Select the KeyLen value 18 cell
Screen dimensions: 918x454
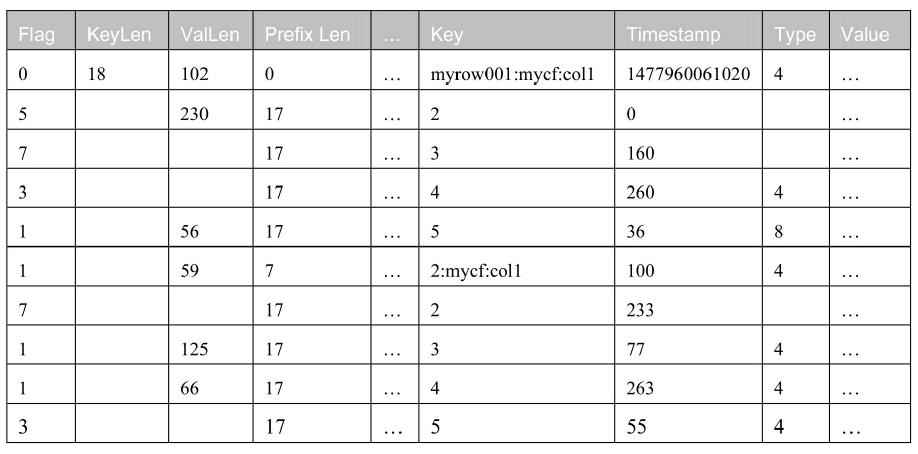coord(122,70)
